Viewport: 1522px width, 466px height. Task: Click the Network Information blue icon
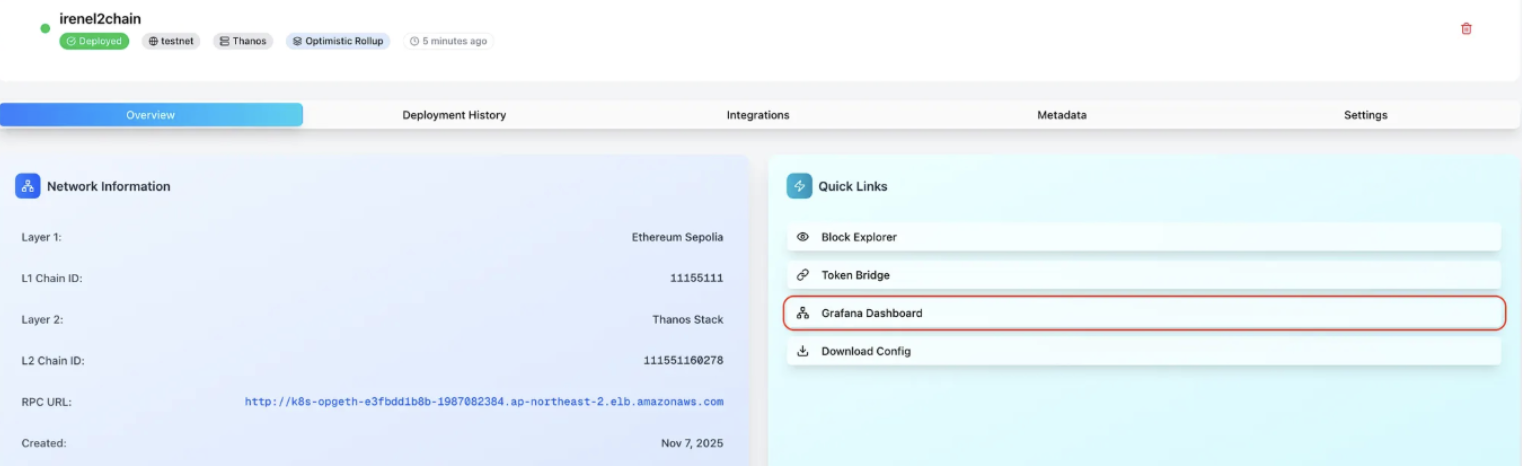(28, 186)
